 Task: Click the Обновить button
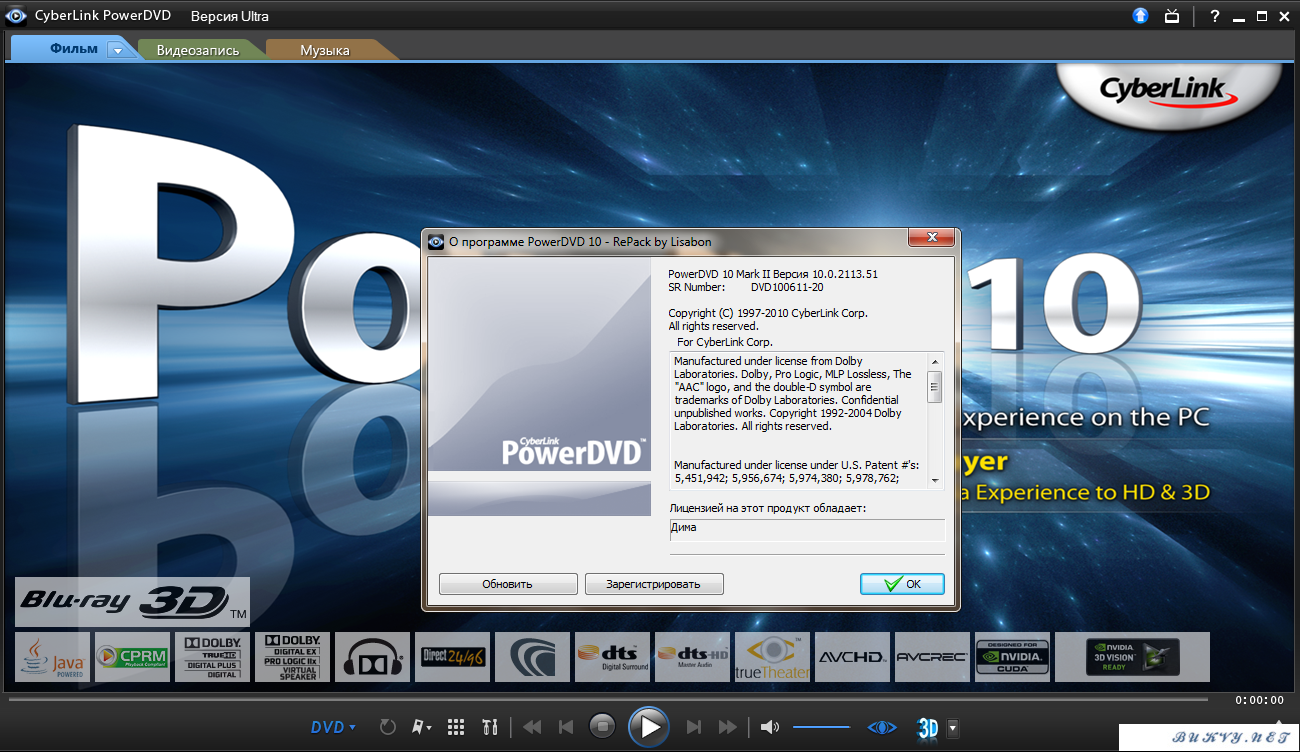508,584
